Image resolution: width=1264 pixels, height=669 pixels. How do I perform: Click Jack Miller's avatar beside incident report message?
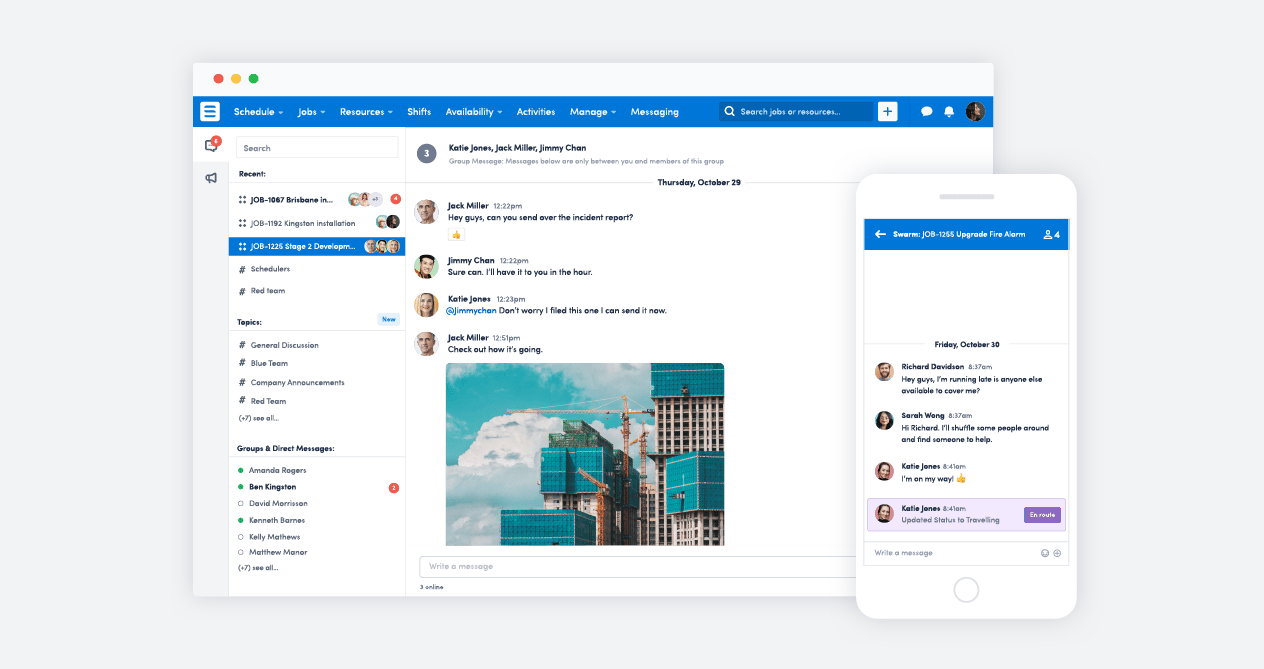click(427, 211)
